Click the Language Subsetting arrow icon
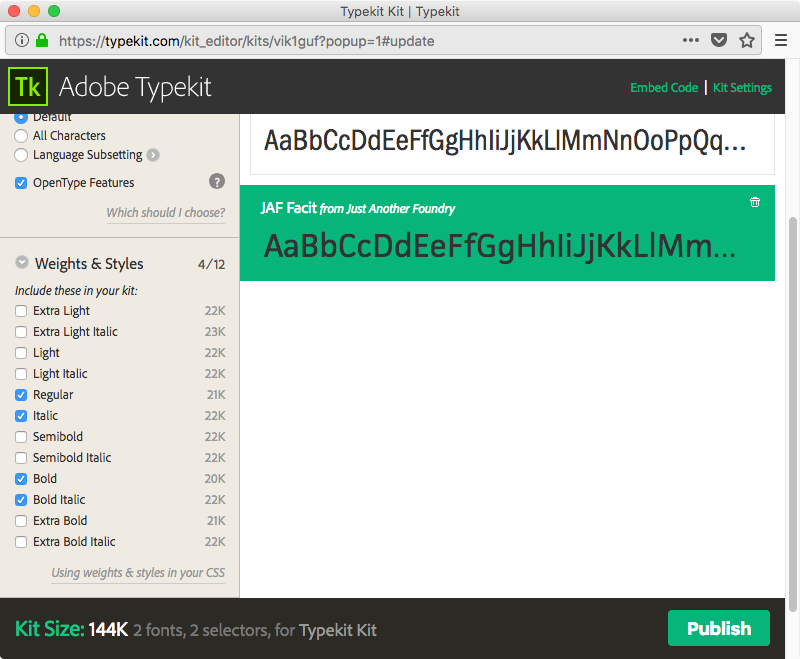Viewport: 800px width, 659px height. 153,155
